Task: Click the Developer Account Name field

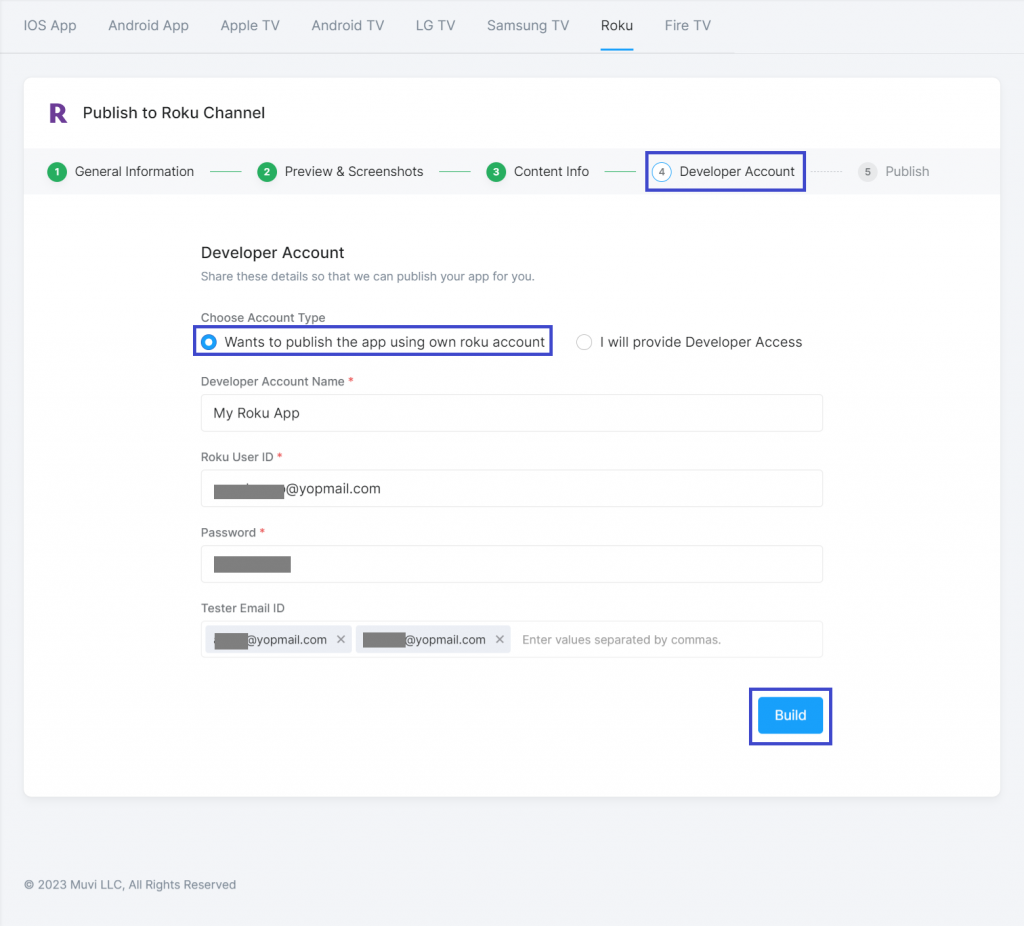Action: coord(511,413)
